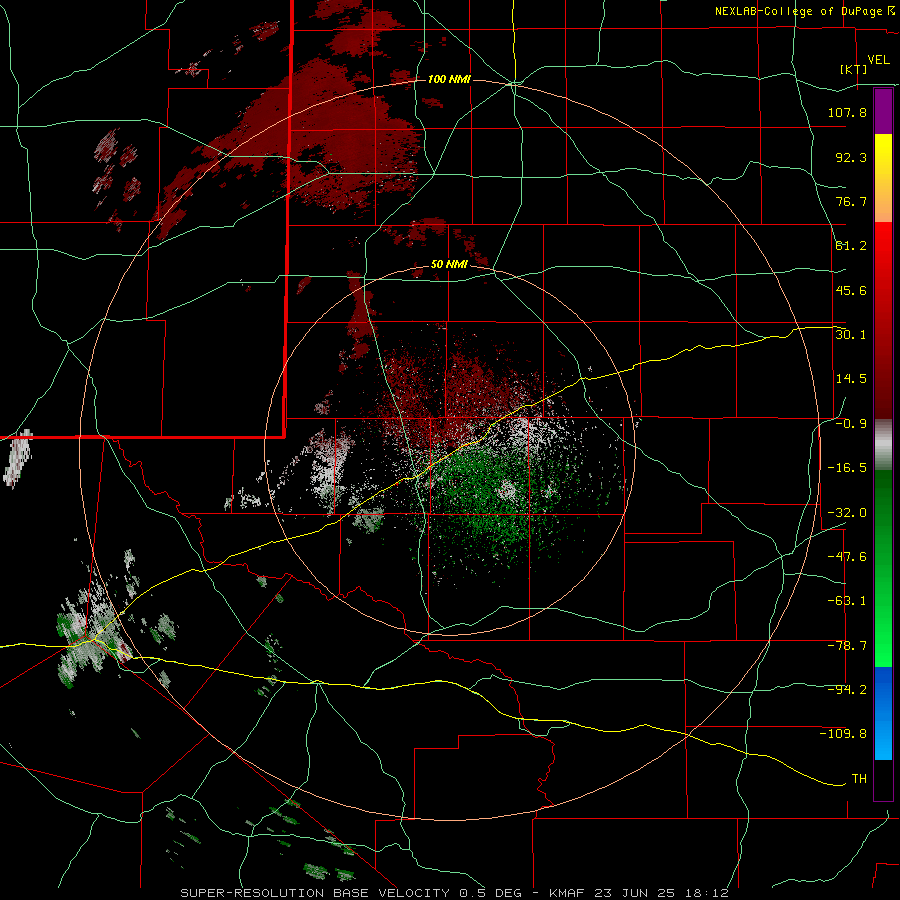Click the blue segment of the color bar

pyautogui.click(x=883, y=713)
